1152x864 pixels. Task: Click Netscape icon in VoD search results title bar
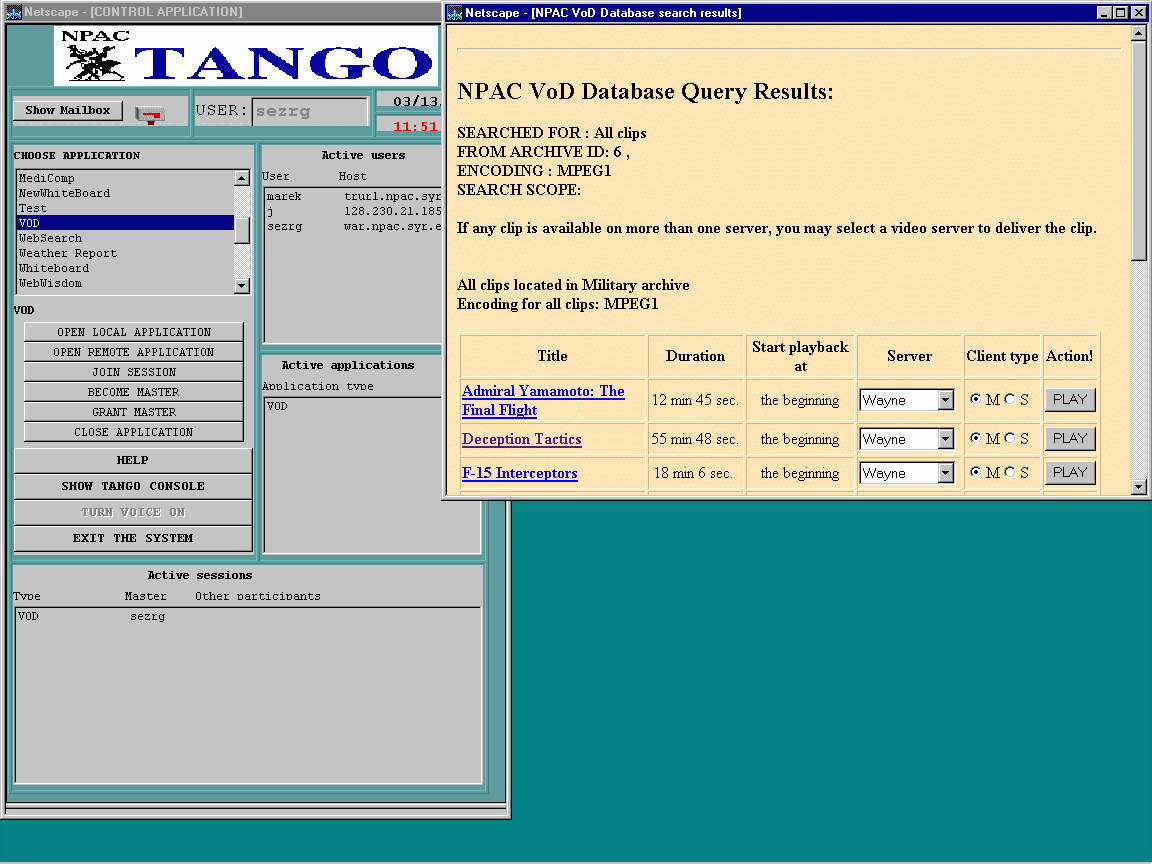[455, 12]
